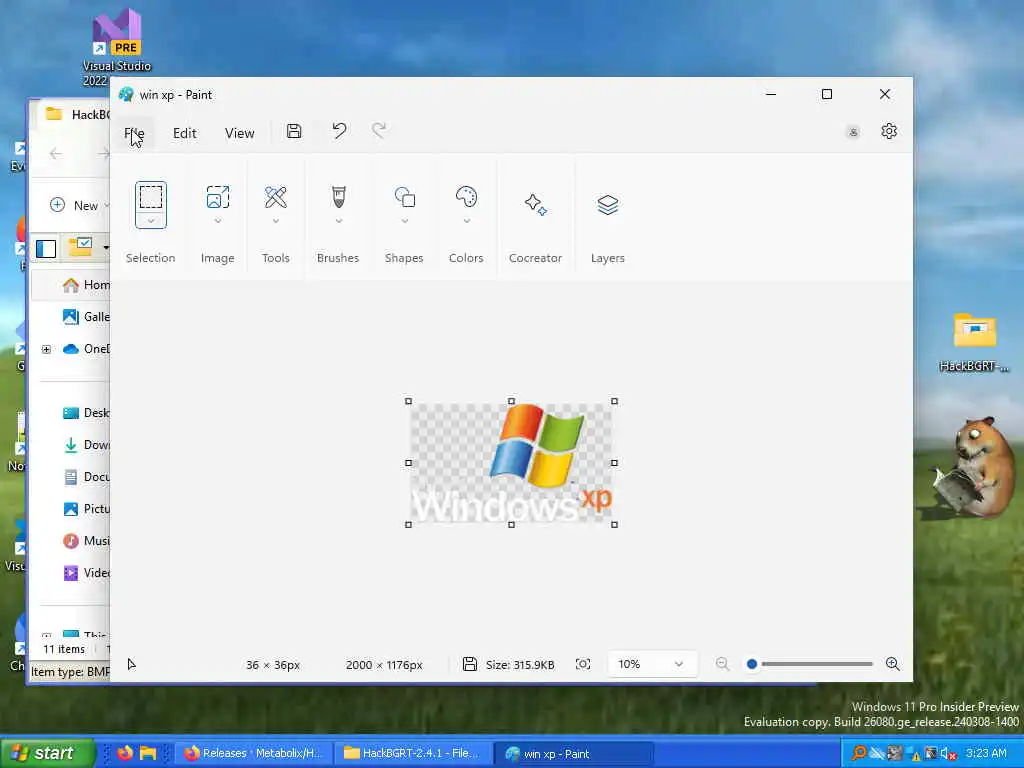Select Music in File Explorer sidebar
The height and width of the screenshot is (768, 1024).
(x=86, y=541)
